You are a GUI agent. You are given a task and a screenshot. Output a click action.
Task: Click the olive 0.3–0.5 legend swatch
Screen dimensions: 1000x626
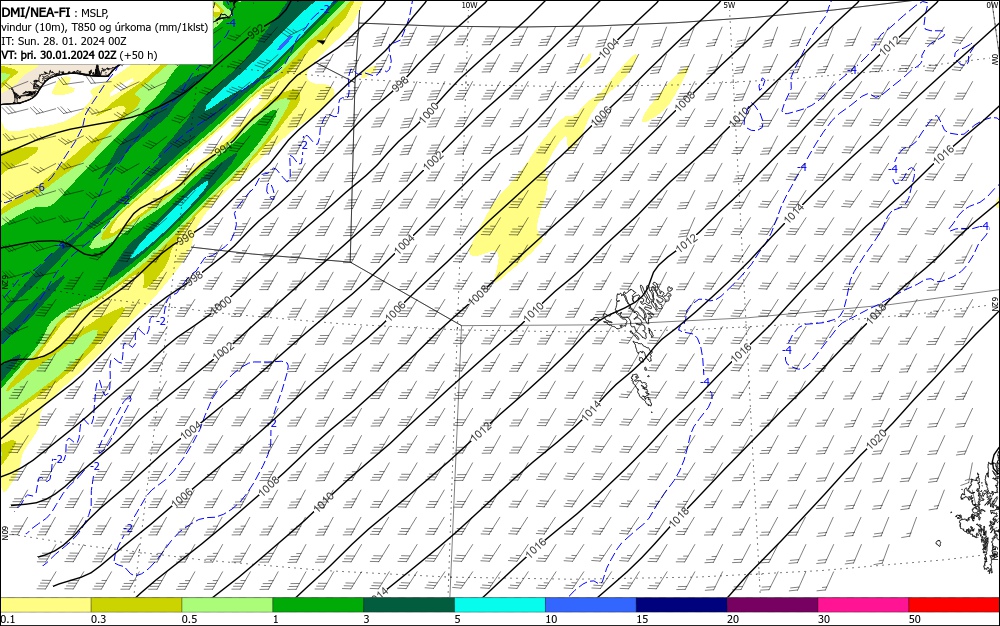[x=136, y=605]
